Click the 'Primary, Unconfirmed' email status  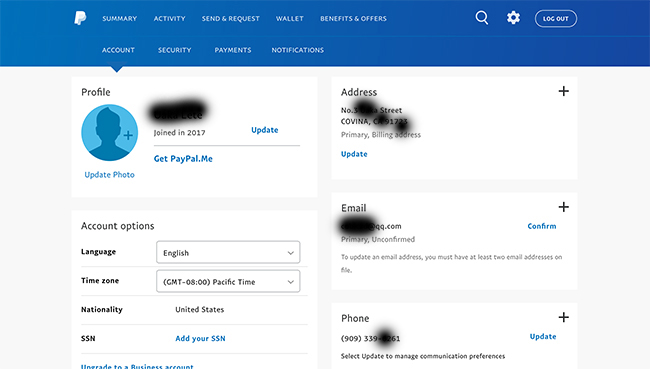pos(378,240)
